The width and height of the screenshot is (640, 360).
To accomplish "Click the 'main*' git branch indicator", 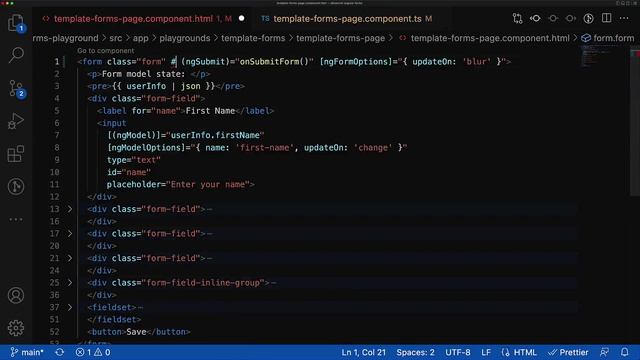I will pos(27,352).
